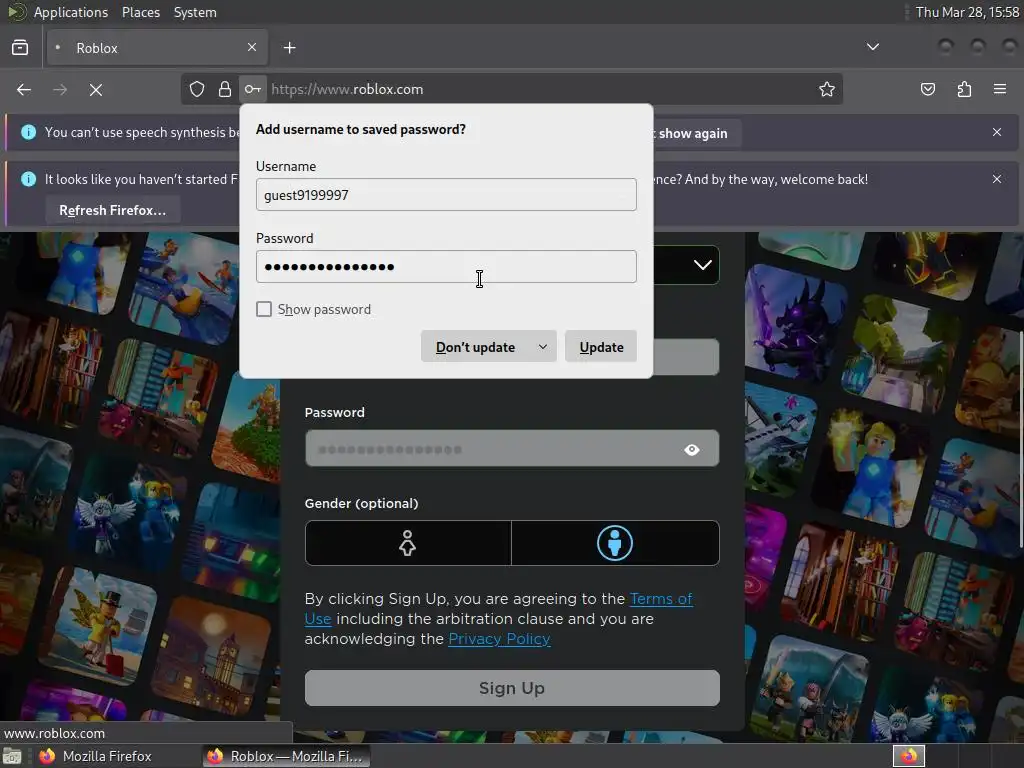Select the male gender icon
Image resolution: width=1024 pixels, height=768 pixels.
(x=615, y=543)
